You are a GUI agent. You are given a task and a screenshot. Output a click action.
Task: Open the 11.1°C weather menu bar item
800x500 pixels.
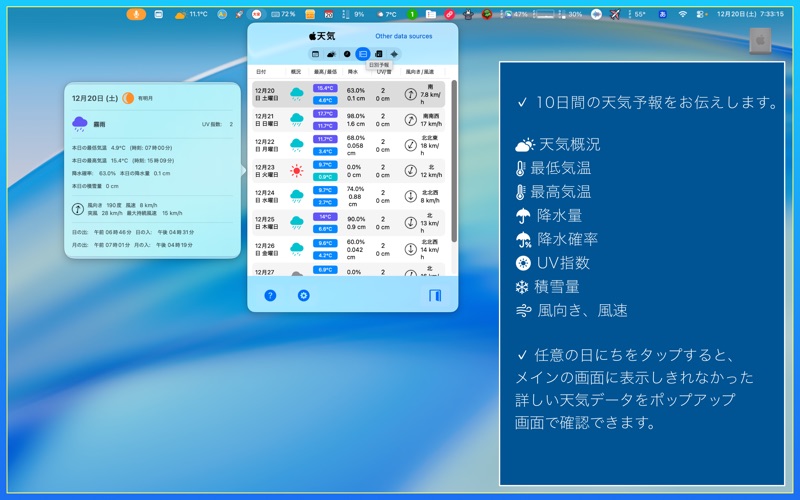[191, 14]
